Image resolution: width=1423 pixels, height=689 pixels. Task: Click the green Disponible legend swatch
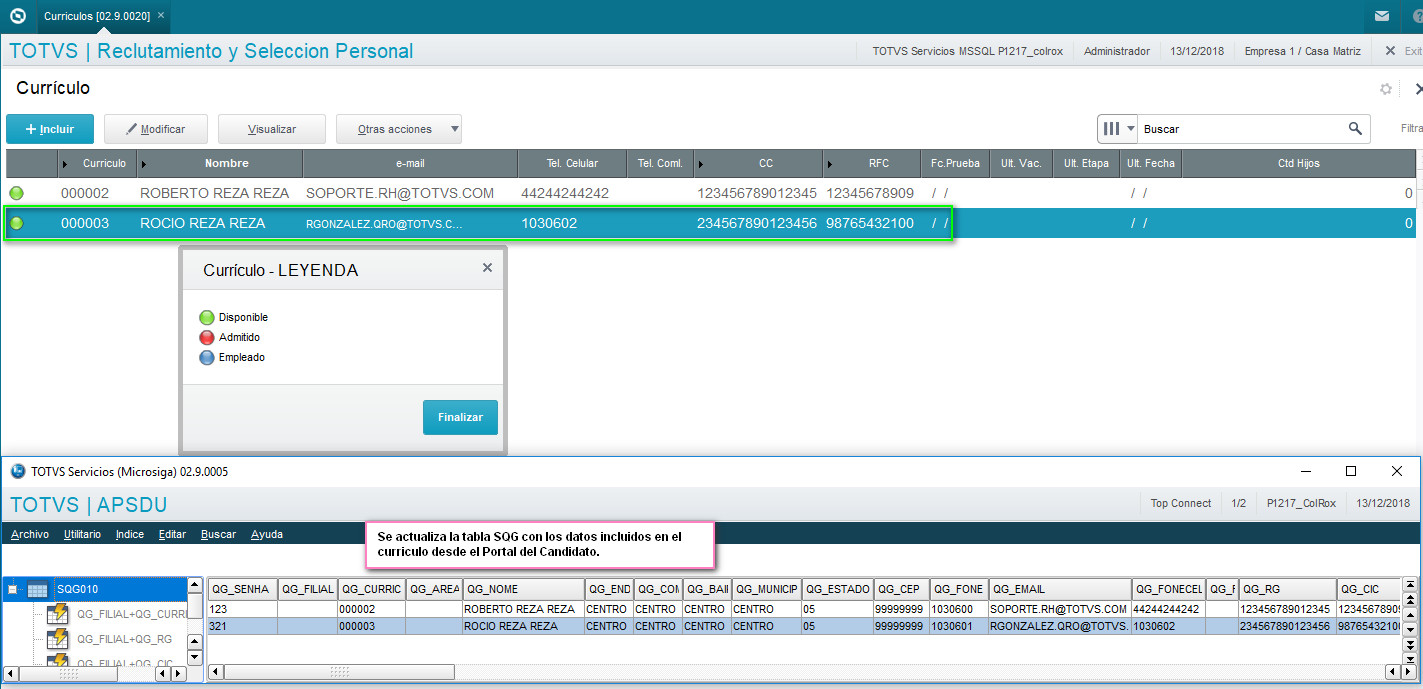coord(206,317)
